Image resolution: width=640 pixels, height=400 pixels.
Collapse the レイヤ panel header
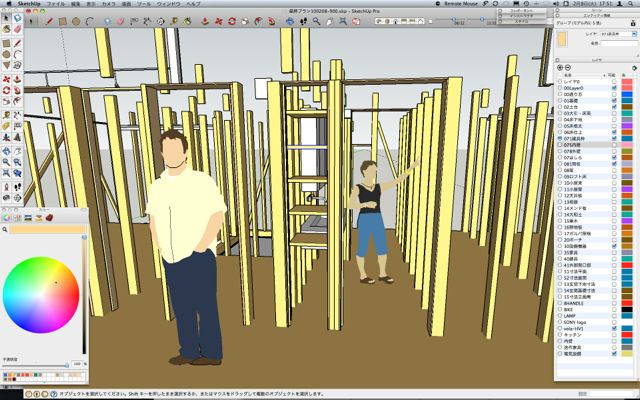tap(597, 60)
